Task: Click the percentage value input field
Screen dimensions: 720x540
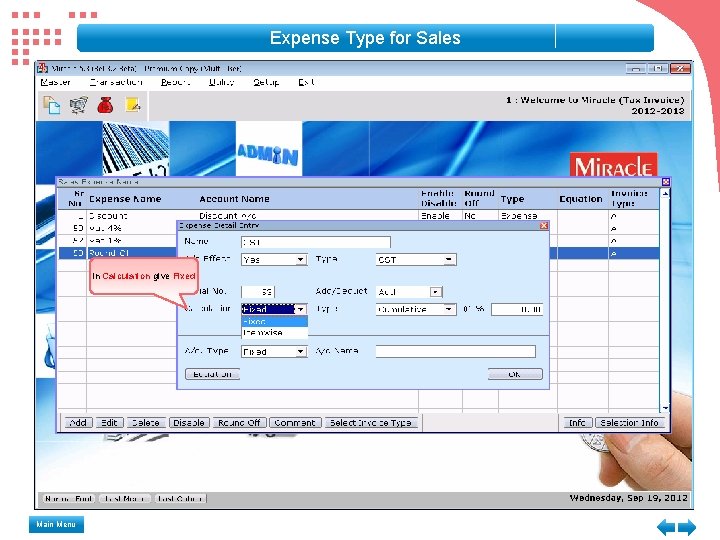Action: [x=517, y=309]
